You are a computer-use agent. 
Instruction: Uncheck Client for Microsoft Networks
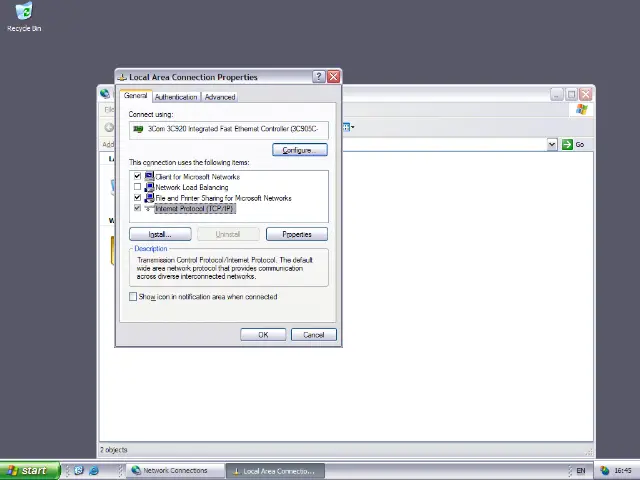point(138,176)
